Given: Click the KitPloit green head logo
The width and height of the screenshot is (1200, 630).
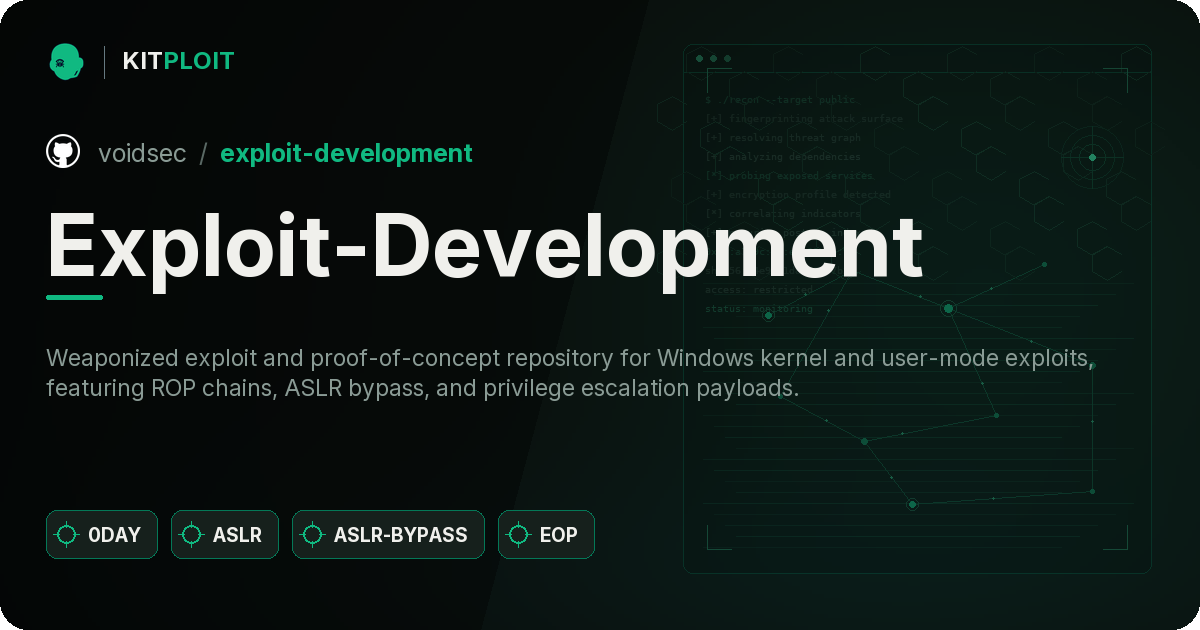Looking at the screenshot, I should pos(66,61).
